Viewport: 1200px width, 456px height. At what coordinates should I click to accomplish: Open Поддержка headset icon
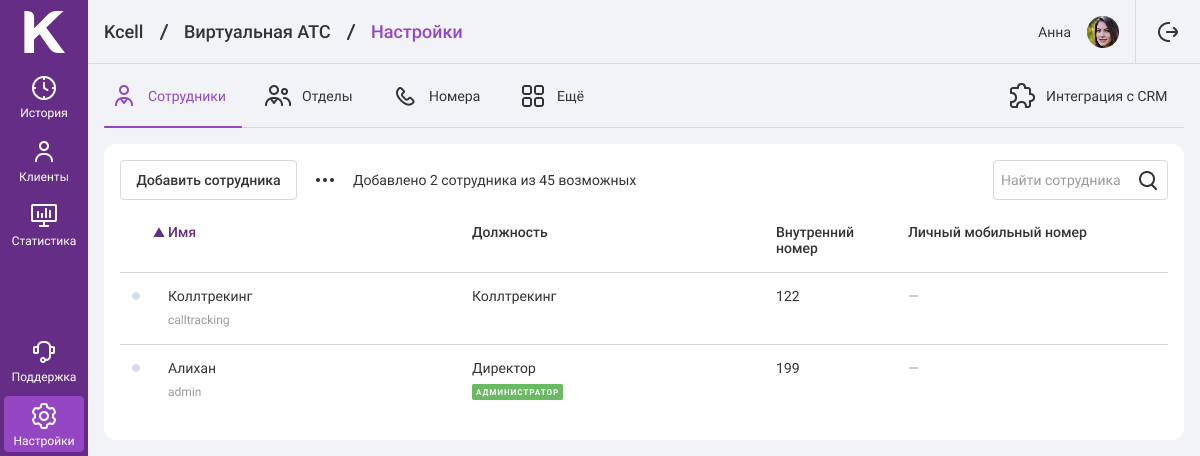(x=44, y=351)
